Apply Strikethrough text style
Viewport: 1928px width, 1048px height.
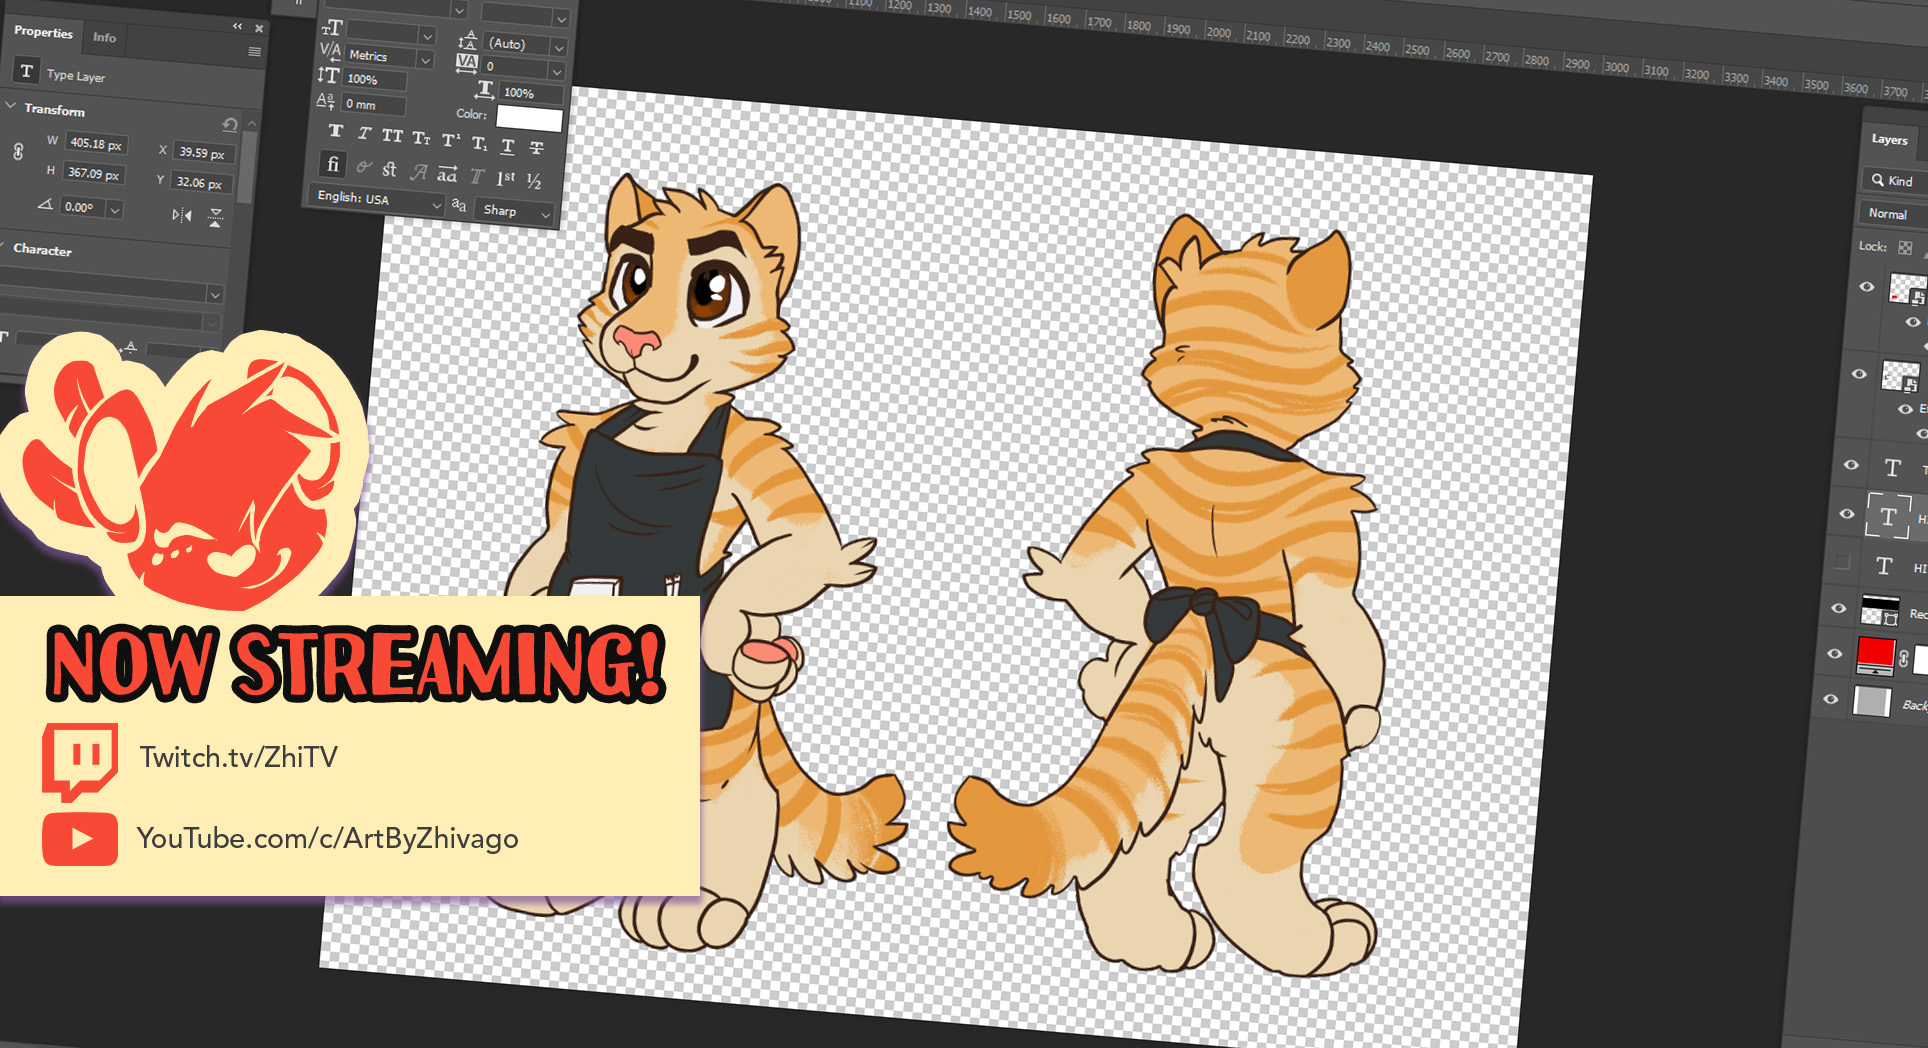(x=536, y=148)
